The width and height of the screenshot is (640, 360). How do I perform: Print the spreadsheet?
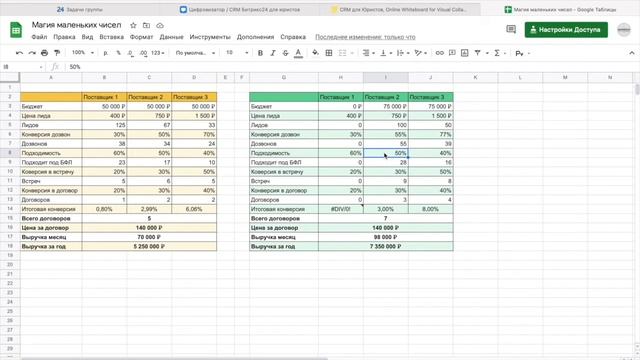(x=44, y=53)
